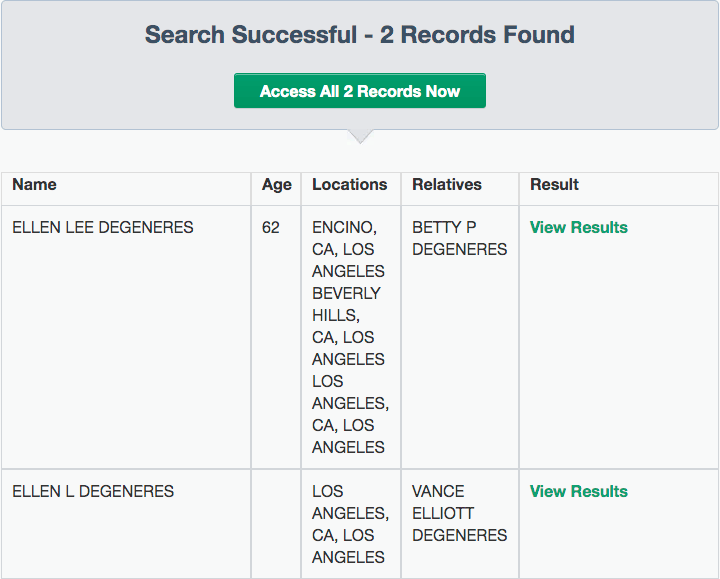Click the Result column header
The width and height of the screenshot is (720, 579).
click(554, 184)
